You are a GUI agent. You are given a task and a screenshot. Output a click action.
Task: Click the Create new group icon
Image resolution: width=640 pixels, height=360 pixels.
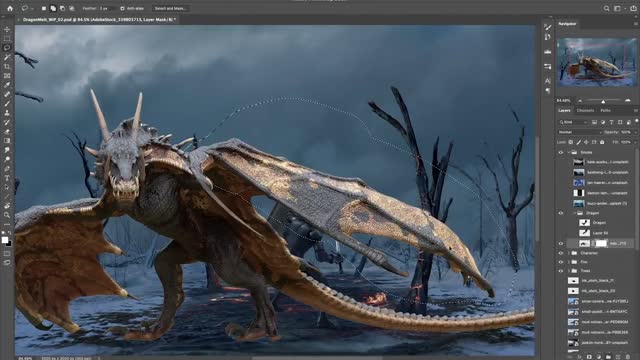point(608,357)
